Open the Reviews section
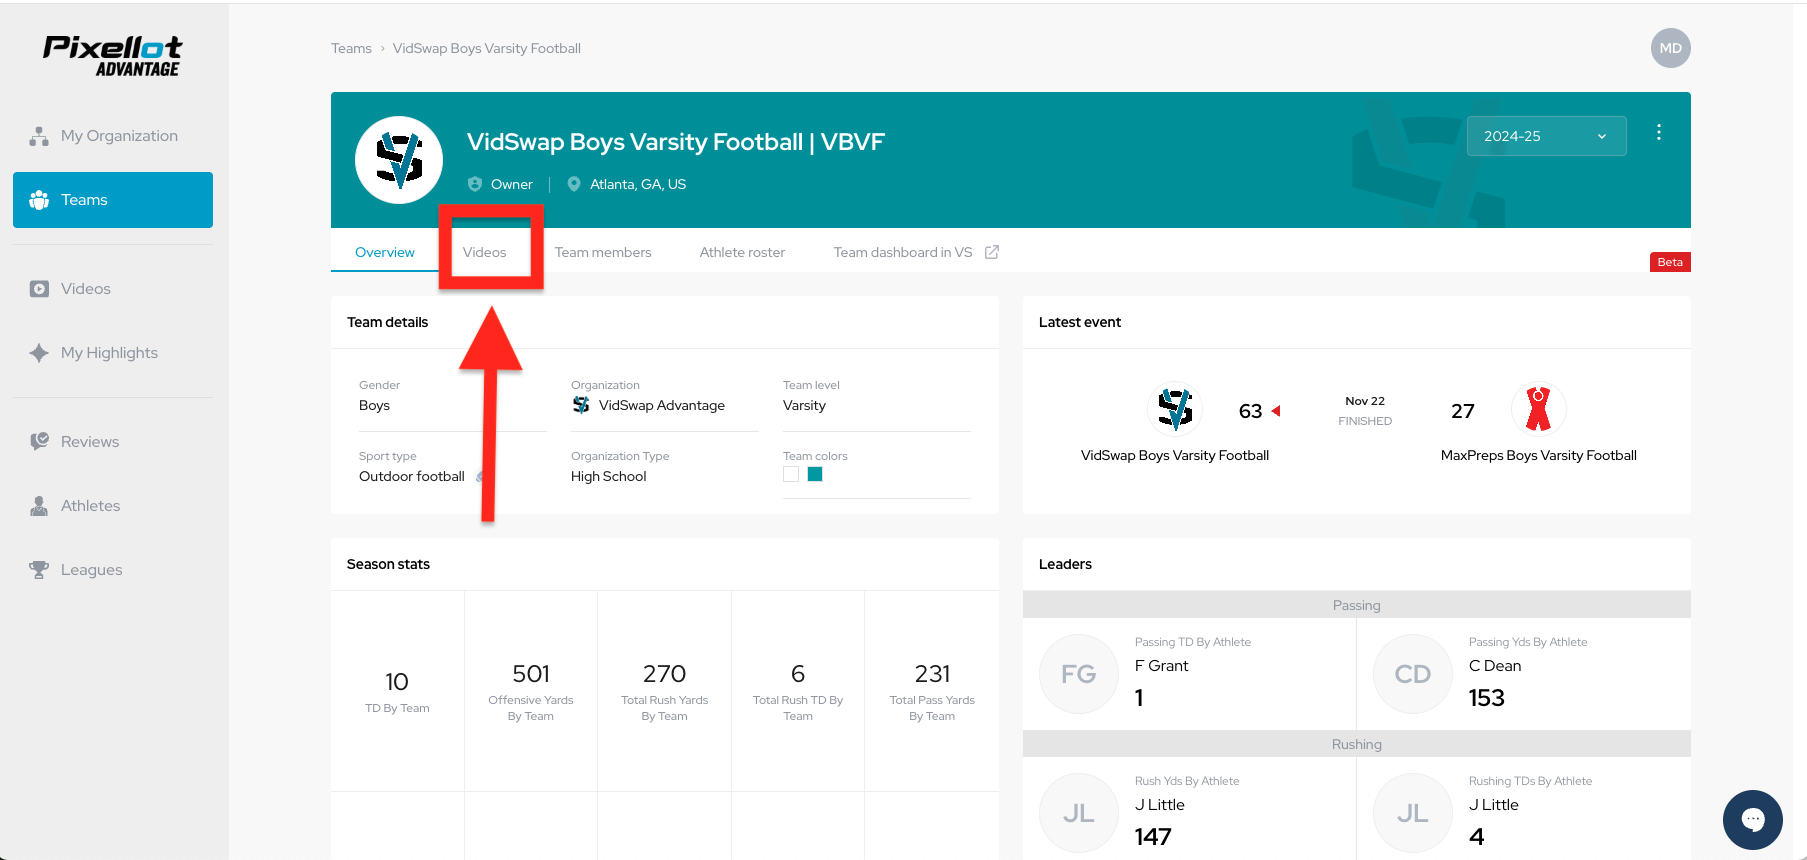Screen dimensions: 1807x860 pos(113,442)
